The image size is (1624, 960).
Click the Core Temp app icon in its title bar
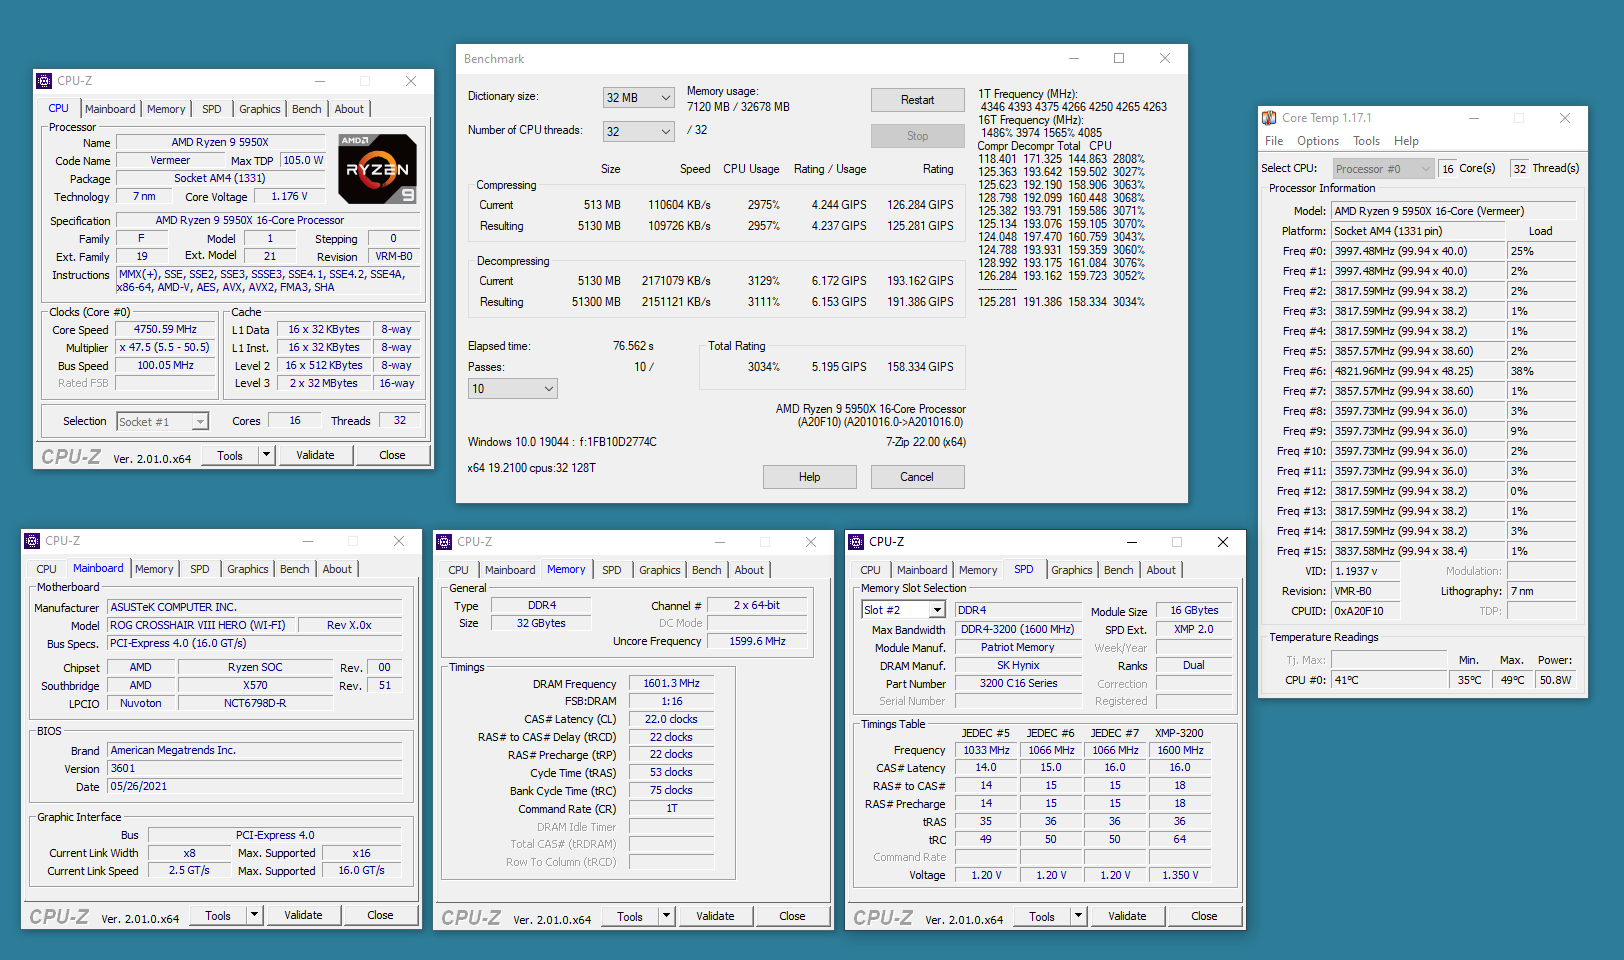pos(1269,118)
